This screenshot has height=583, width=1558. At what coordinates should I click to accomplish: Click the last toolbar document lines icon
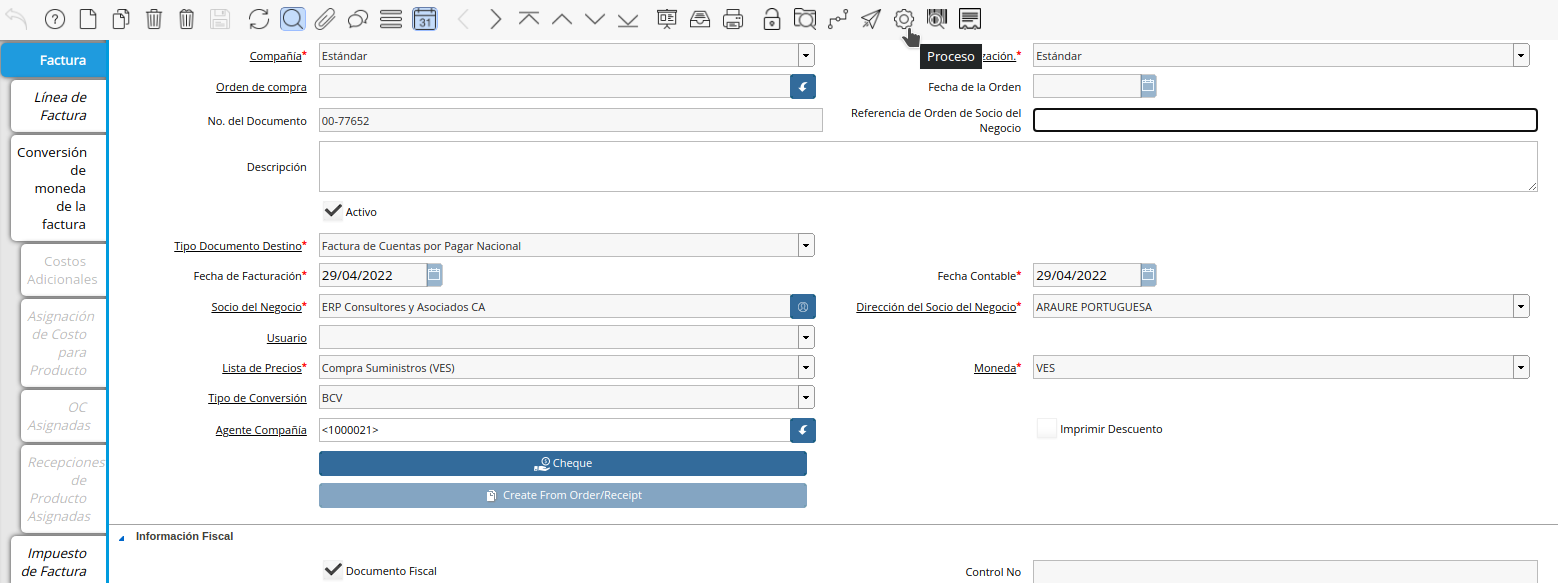click(970, 19)
